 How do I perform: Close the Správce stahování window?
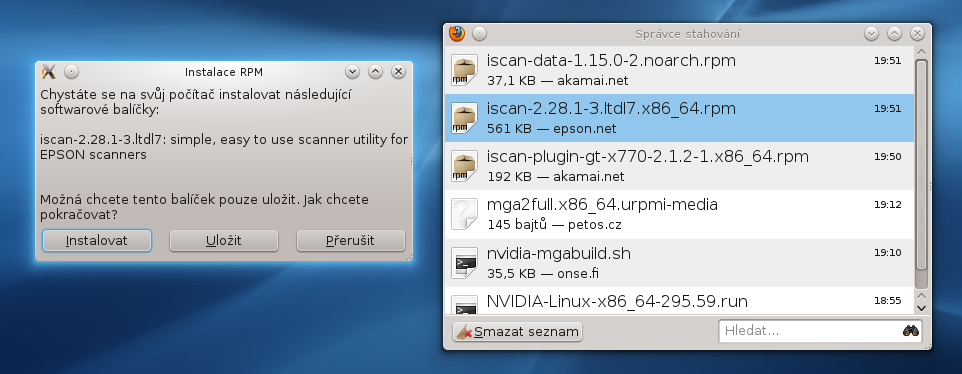(x=917, y=34)
